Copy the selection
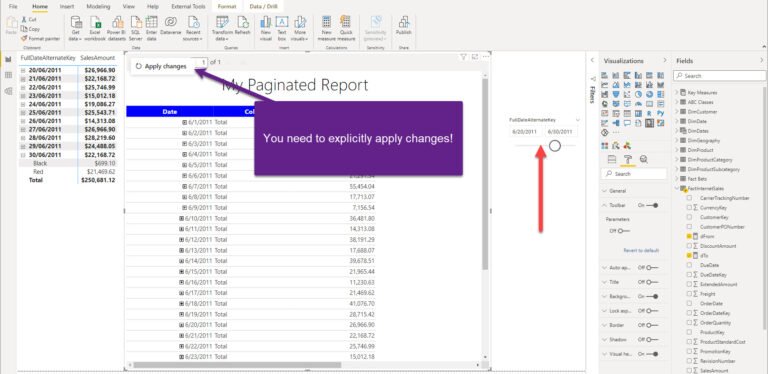The image size is (768, 374). [x=30, y=29]
